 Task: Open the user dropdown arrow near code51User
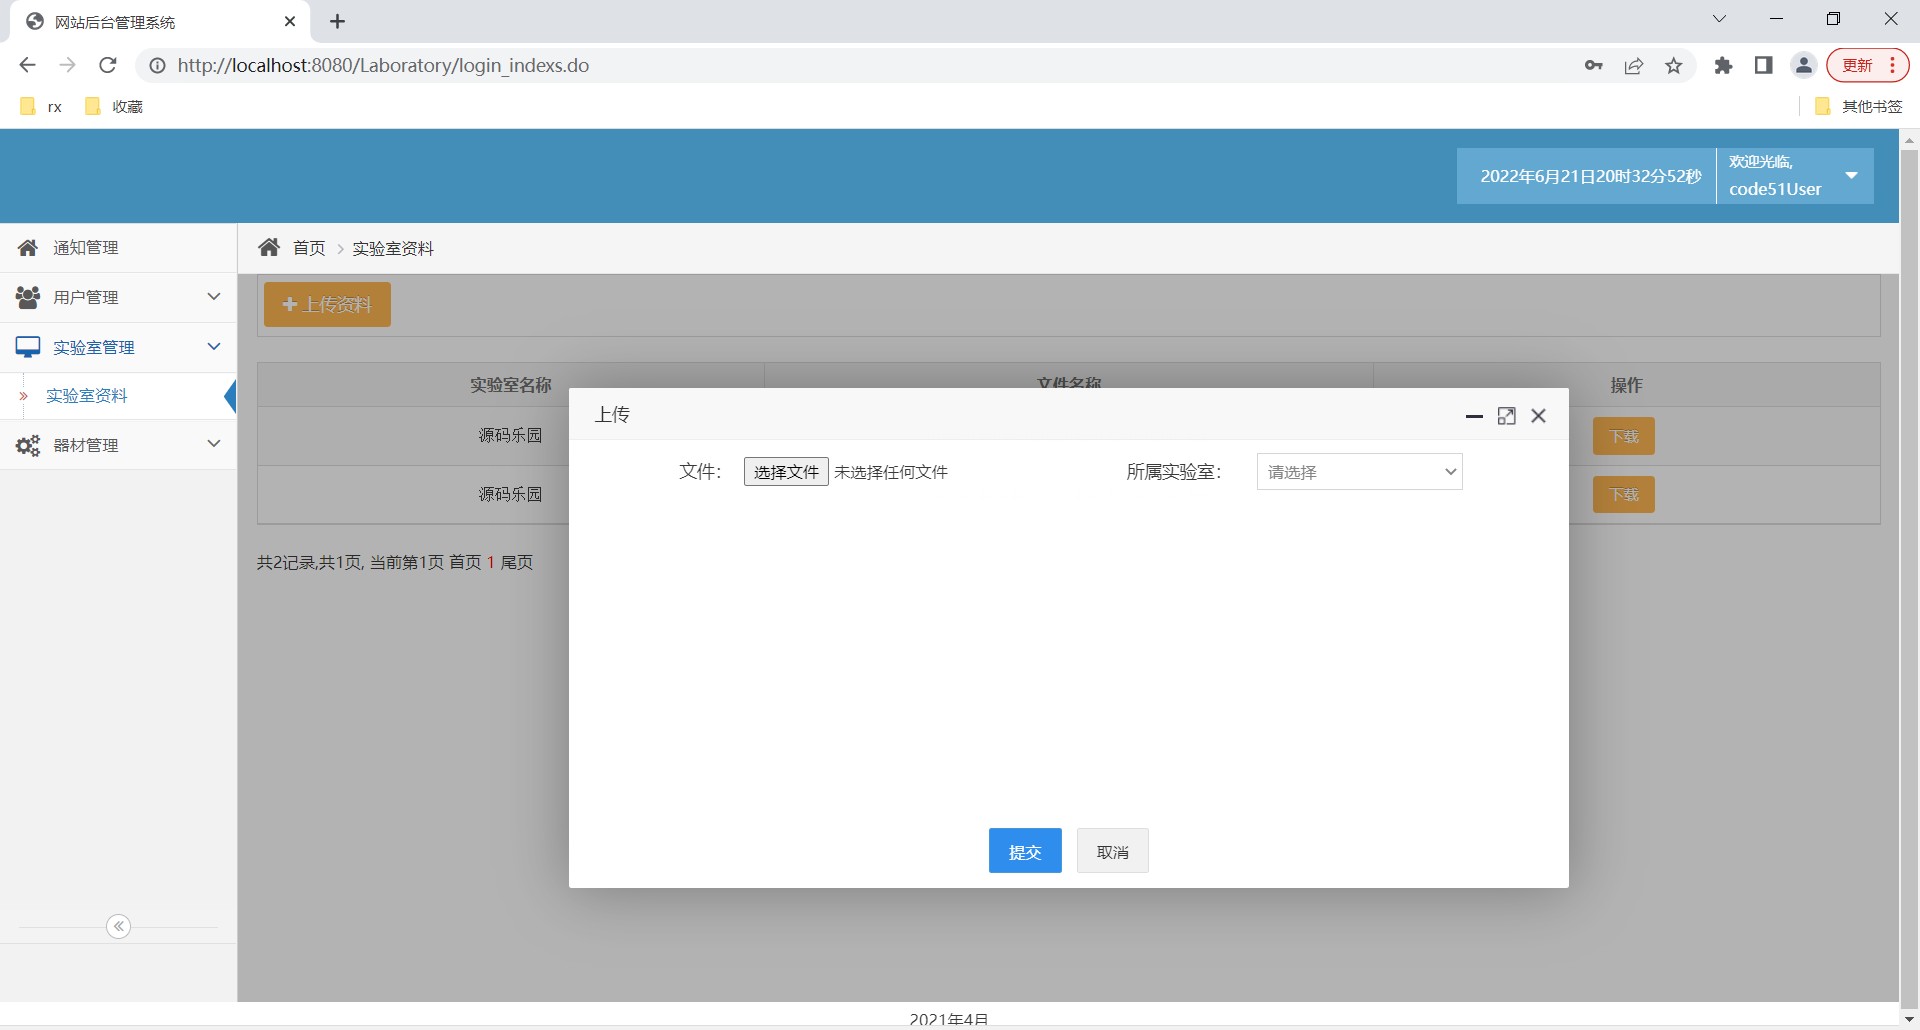point(1851,175)
